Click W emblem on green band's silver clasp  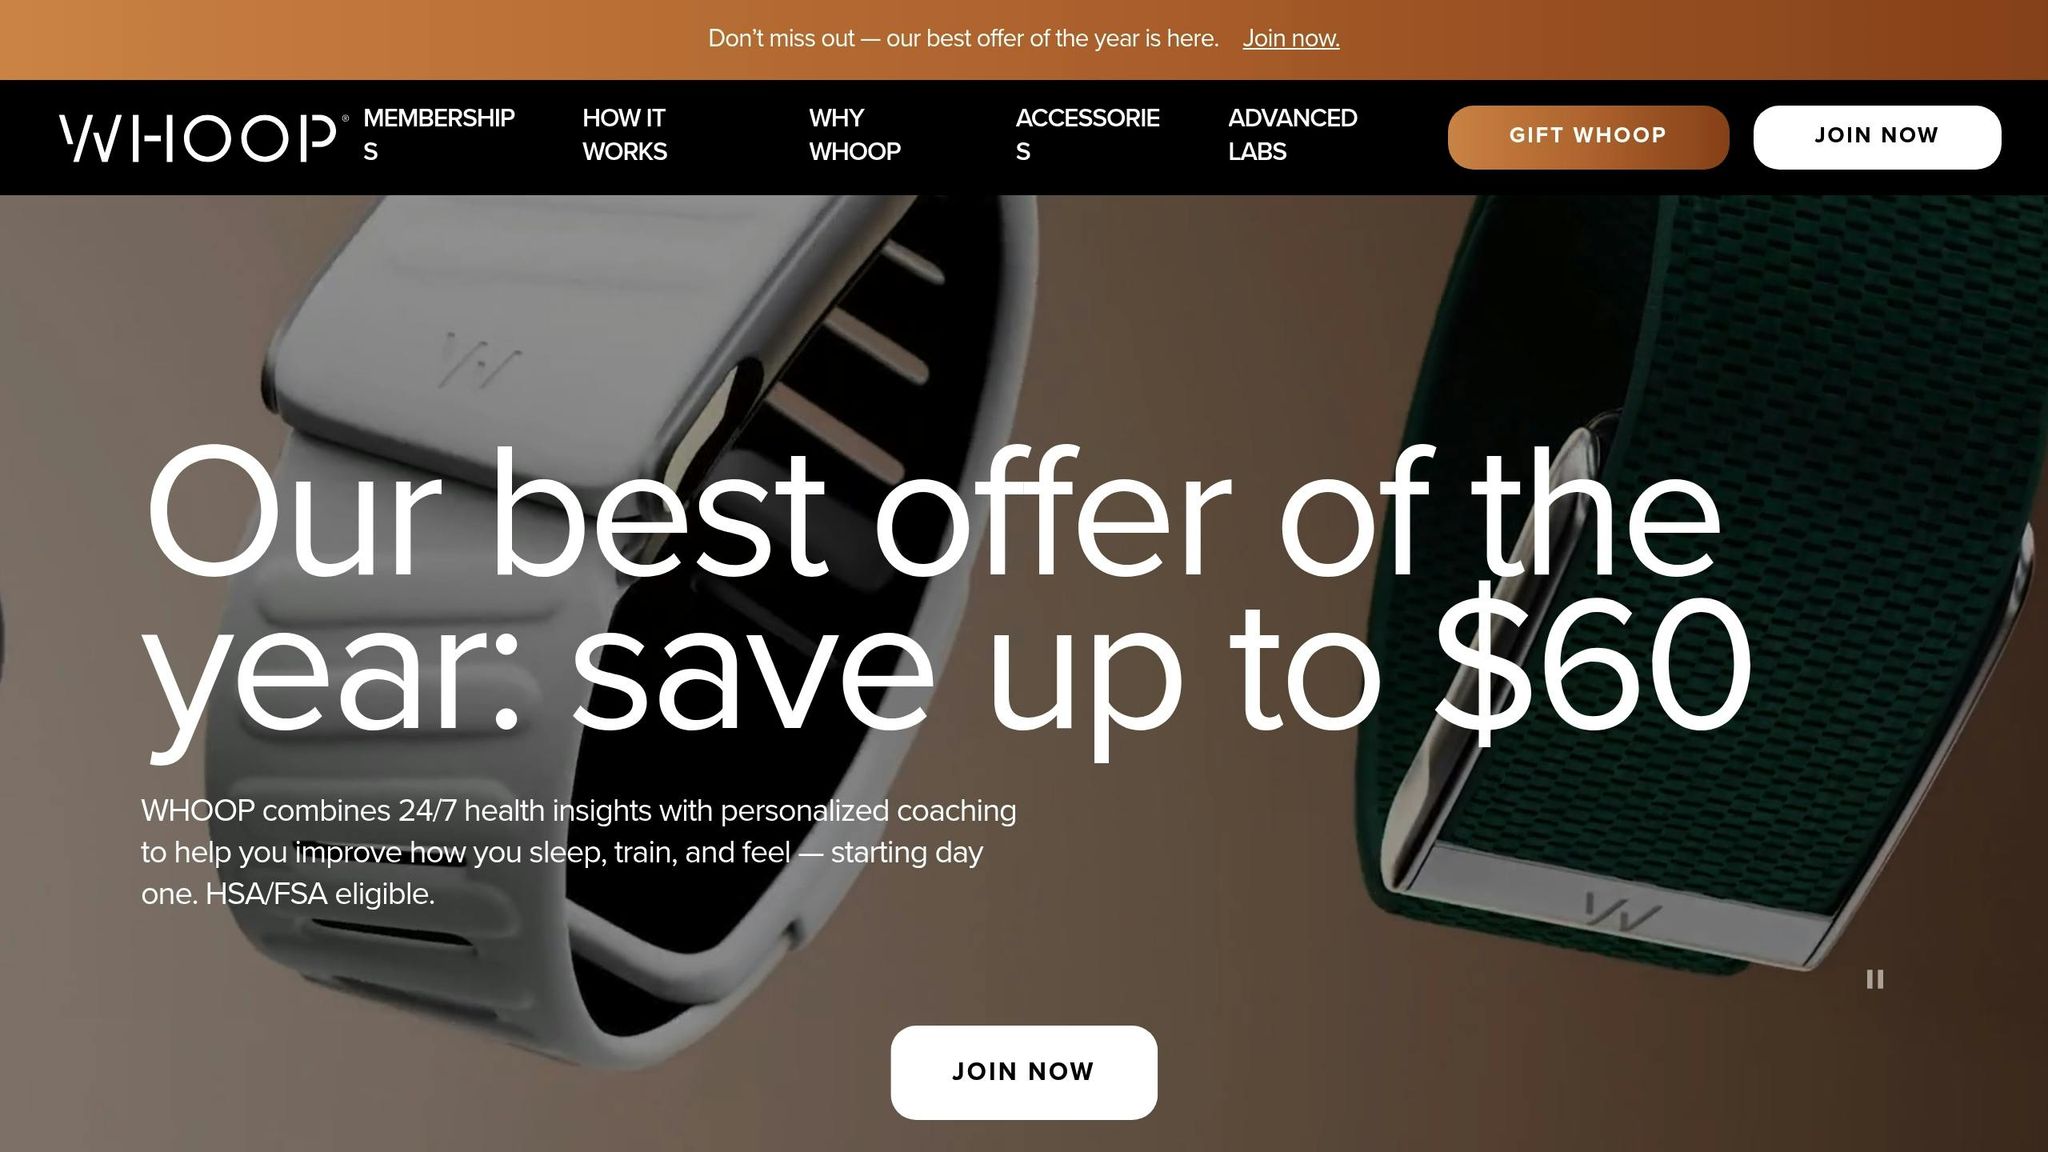click(1623, 912)
